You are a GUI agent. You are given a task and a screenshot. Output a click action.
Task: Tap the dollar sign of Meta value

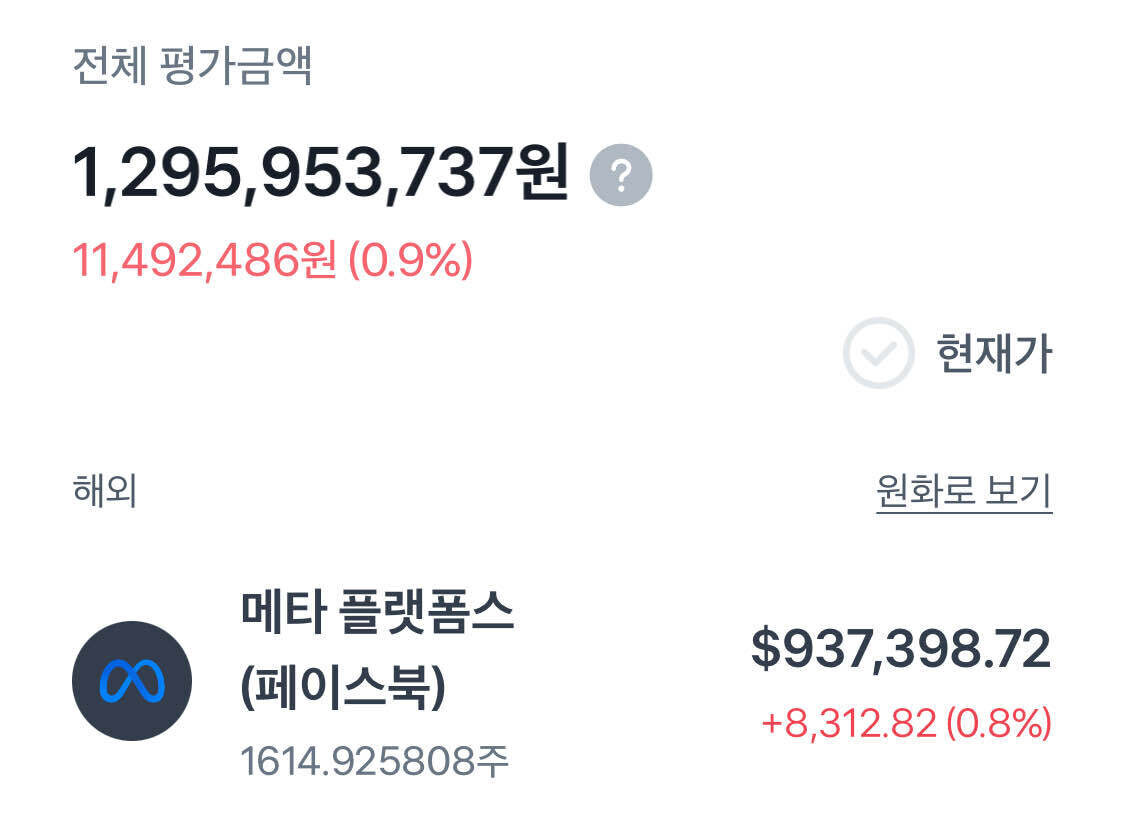765,649
